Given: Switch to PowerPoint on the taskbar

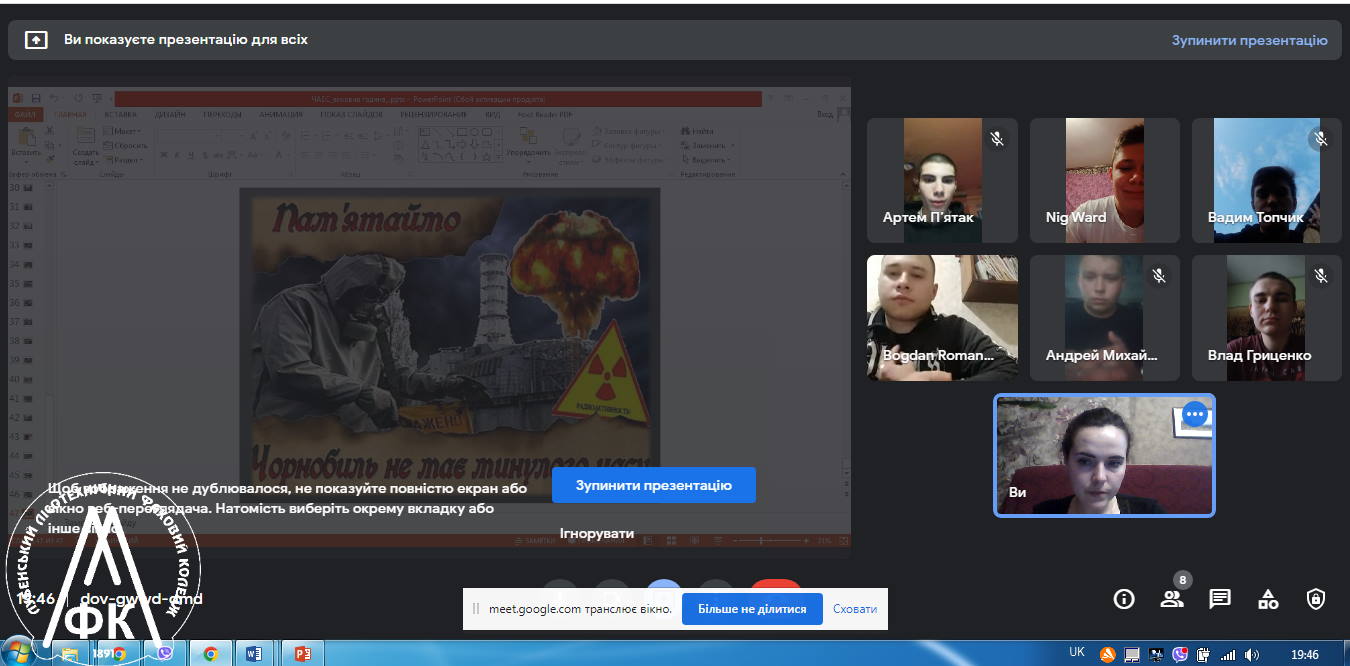Looking at the screenshot, I should click(x=302, y=653).
